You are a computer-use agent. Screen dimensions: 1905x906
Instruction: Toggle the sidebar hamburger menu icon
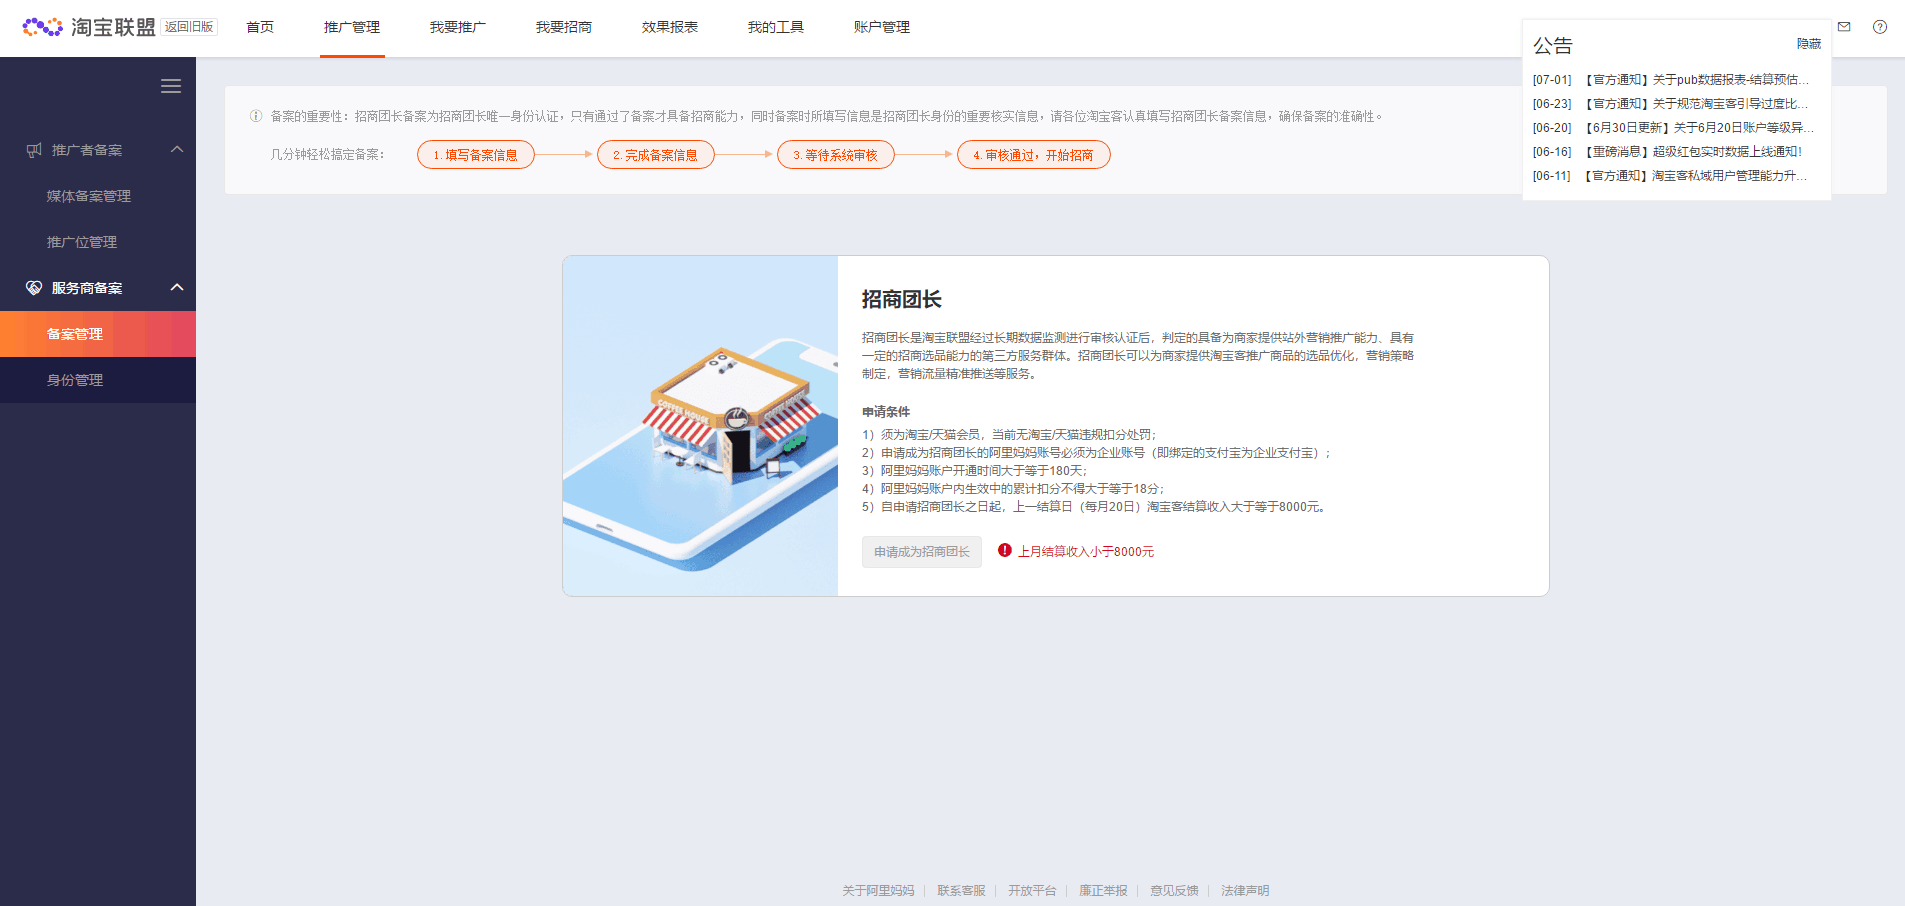click(171, 86)
